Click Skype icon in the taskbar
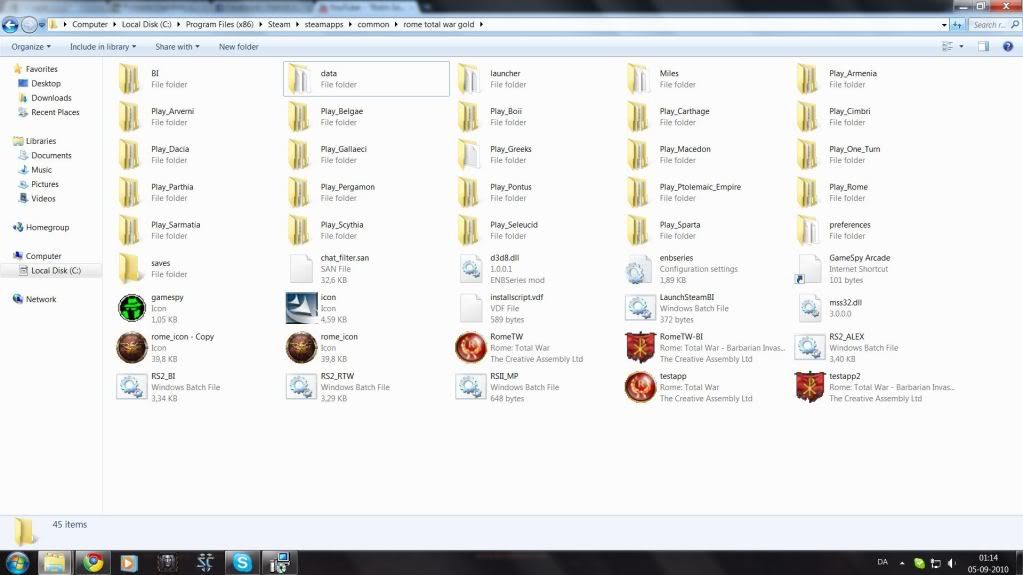 [242, 562]
